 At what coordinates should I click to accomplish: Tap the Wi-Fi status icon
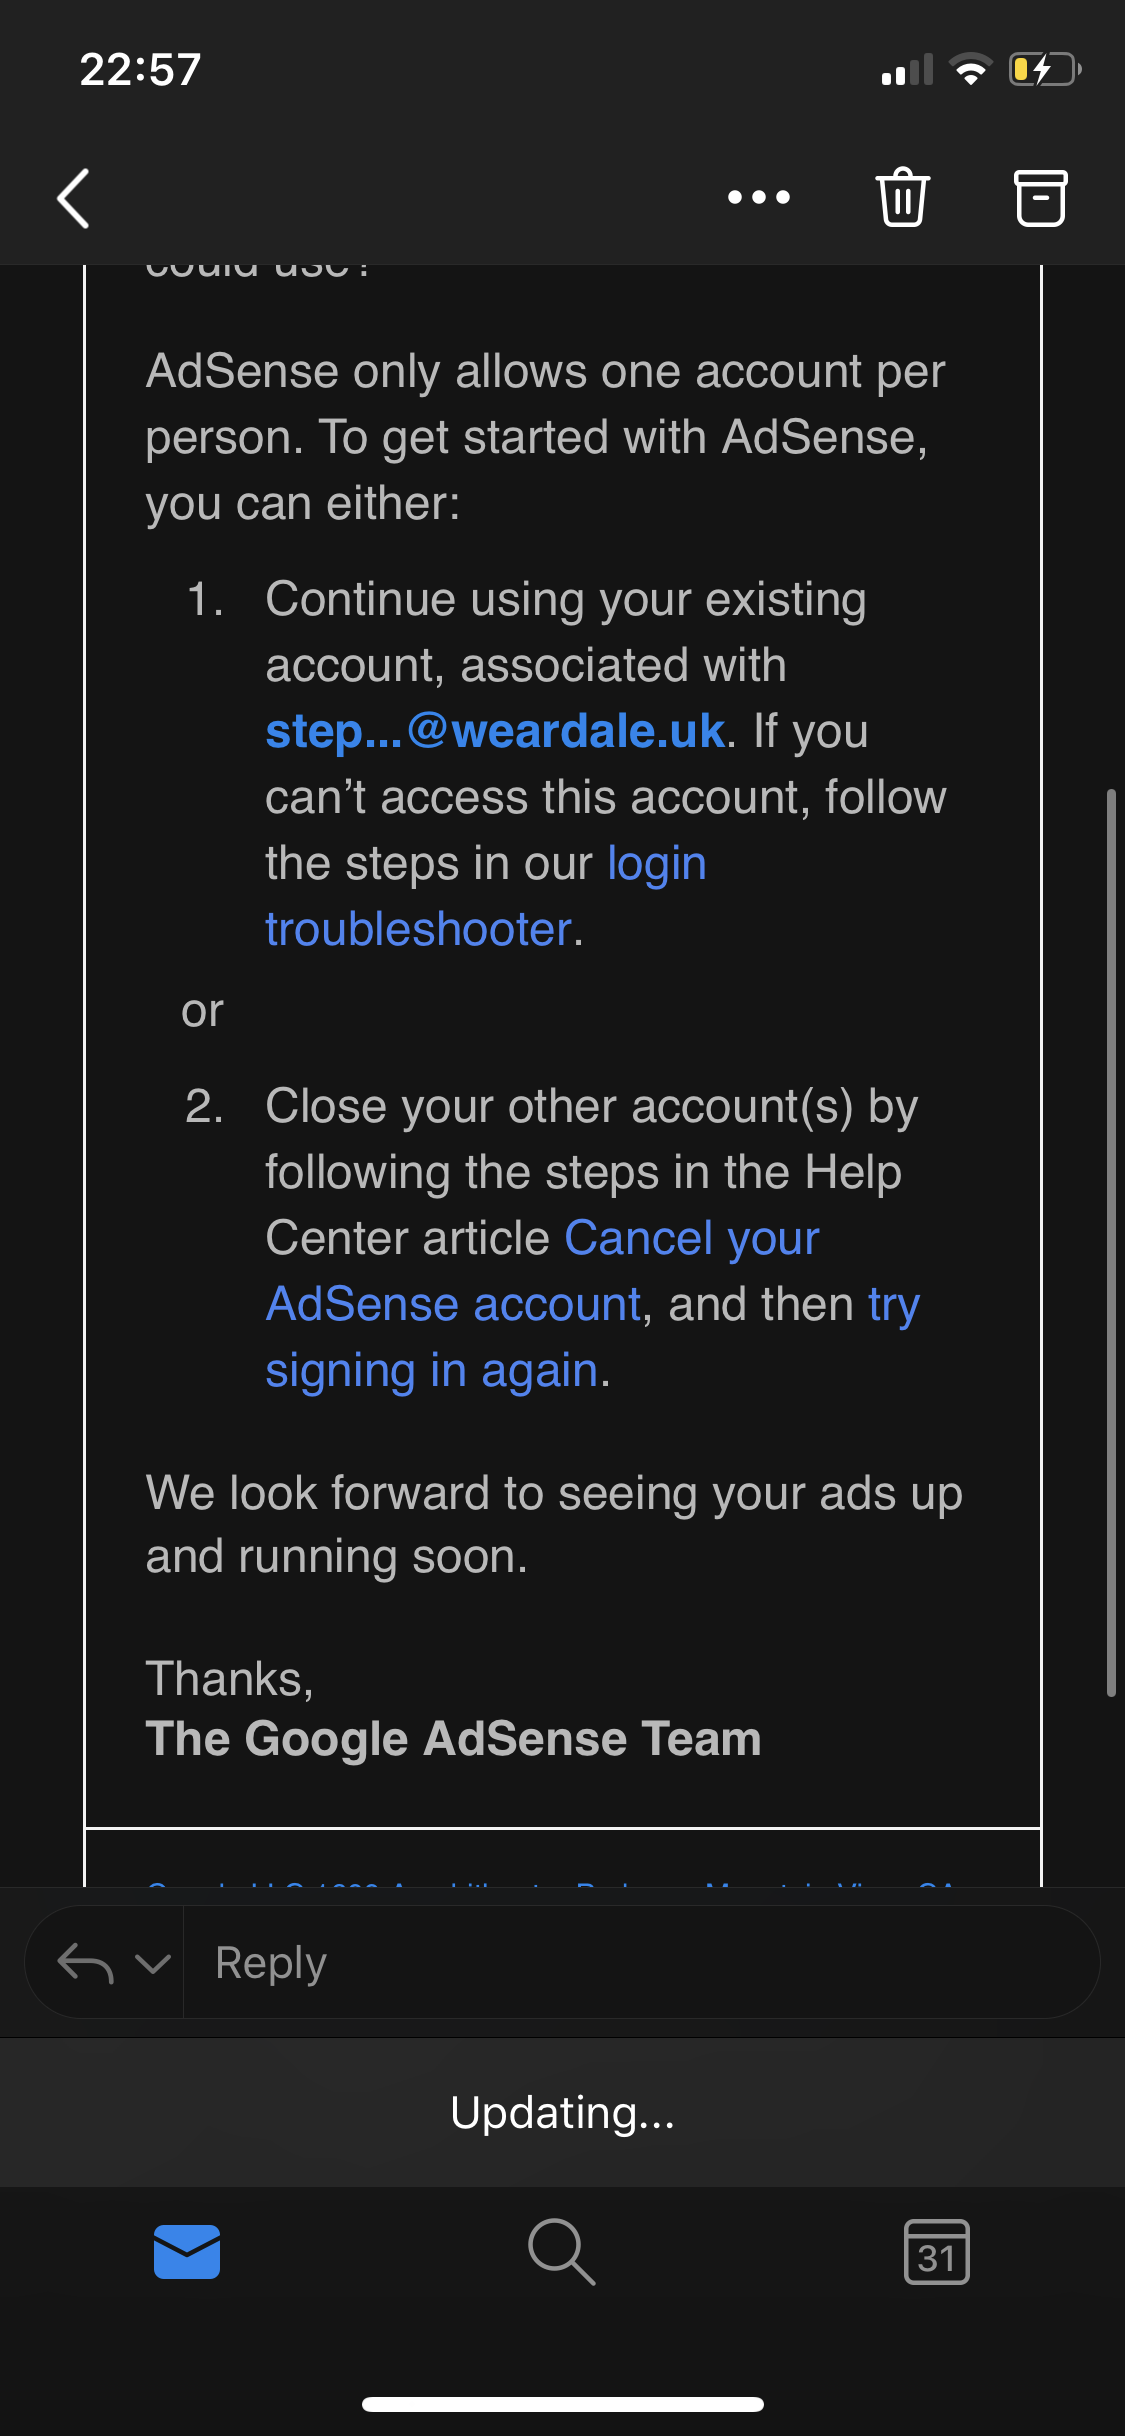pos(970,70)
